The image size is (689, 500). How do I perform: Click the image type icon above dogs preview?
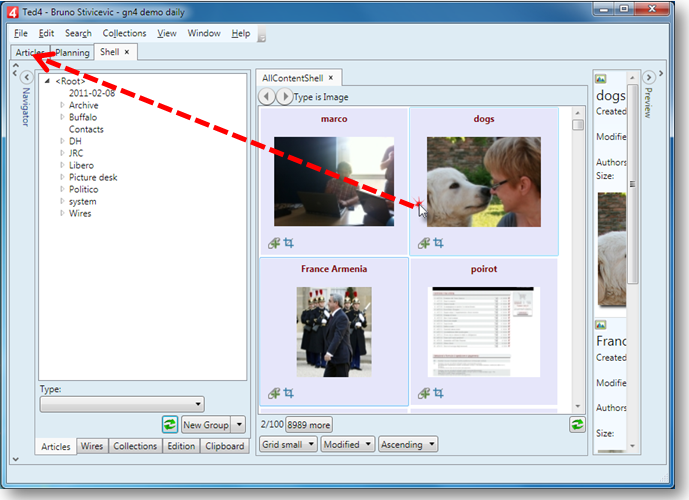point(601,79)
